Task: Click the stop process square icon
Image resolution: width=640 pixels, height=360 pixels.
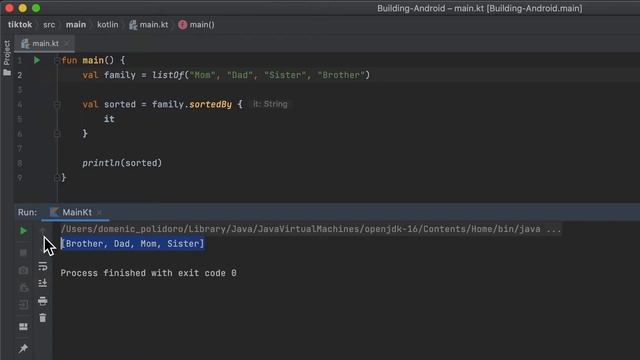Action: pos(23,253)
